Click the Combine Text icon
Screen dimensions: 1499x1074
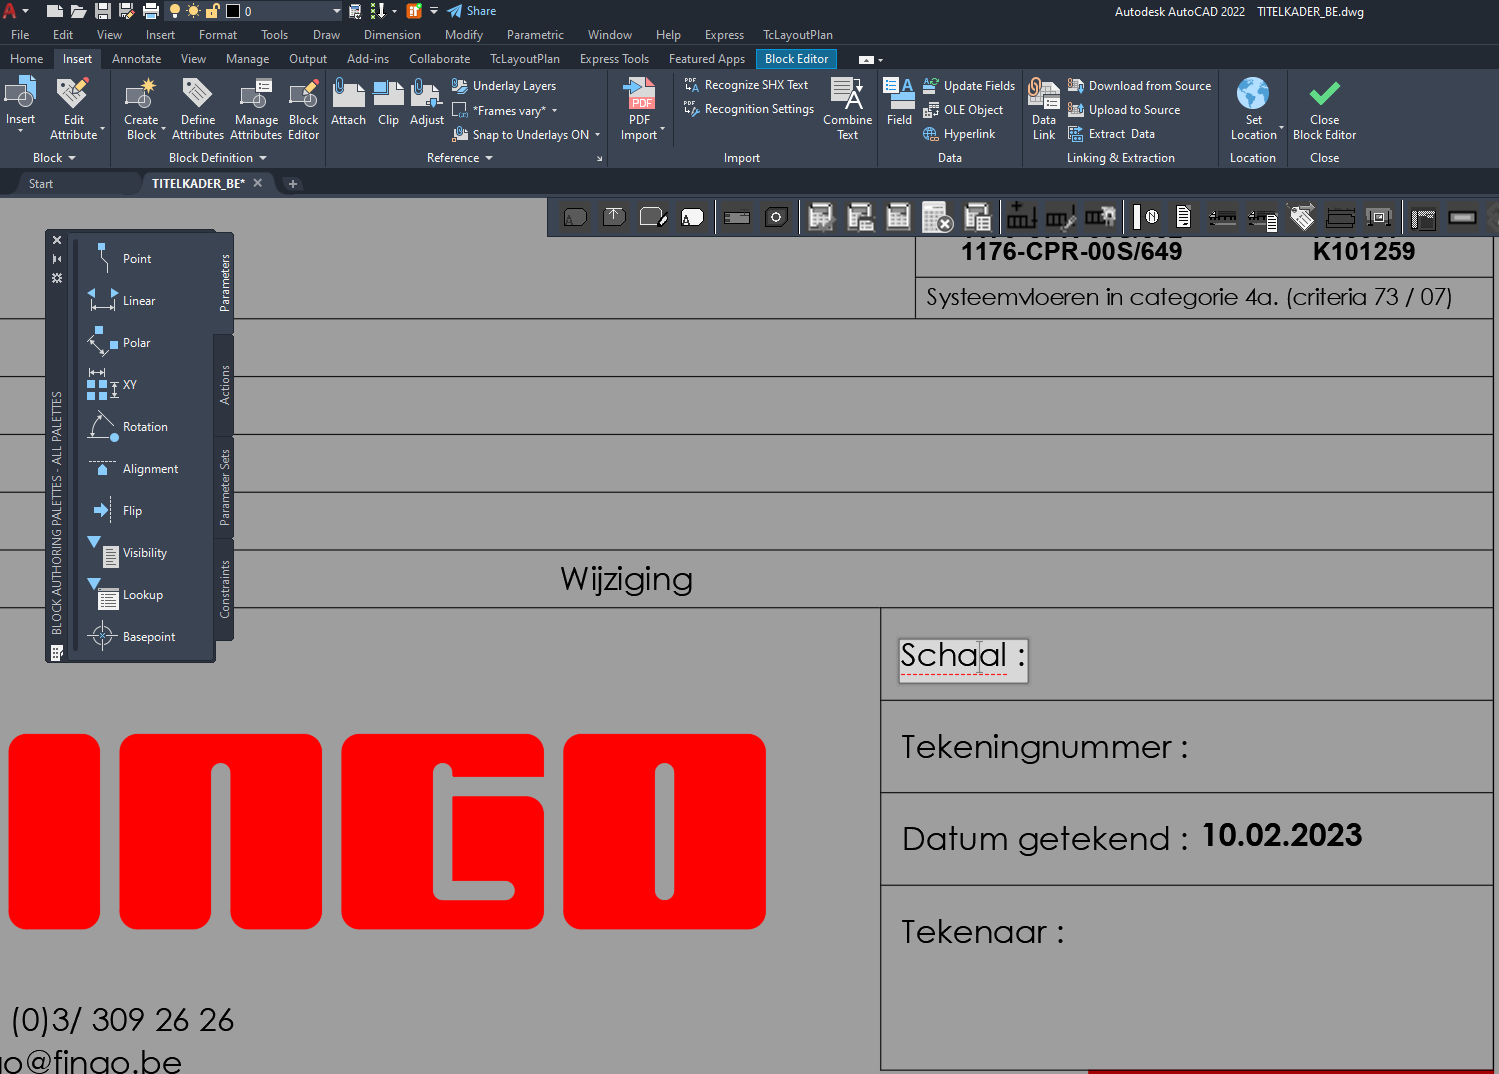click(847, 95)
